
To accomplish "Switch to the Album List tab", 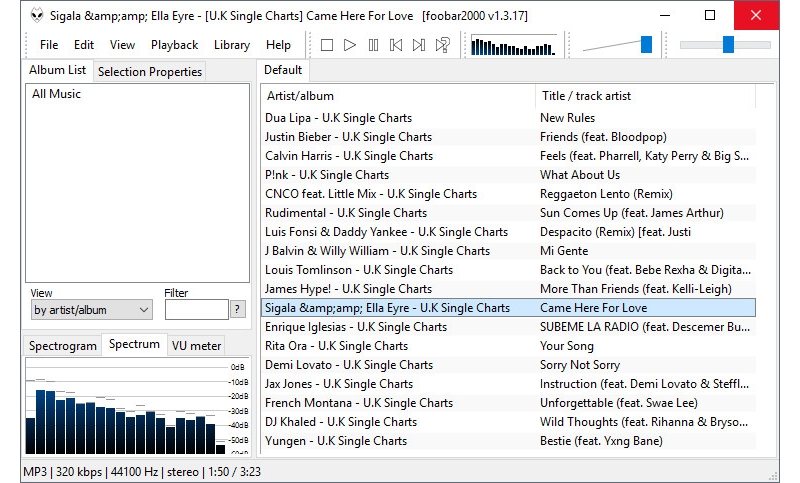I will pyautogui.click(x=58, y=70).
